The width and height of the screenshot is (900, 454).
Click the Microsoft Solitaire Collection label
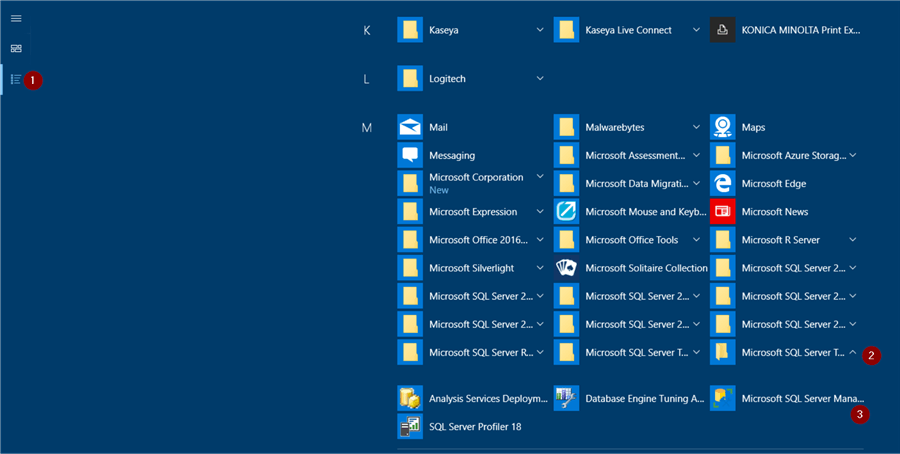[x=646, y=267]
